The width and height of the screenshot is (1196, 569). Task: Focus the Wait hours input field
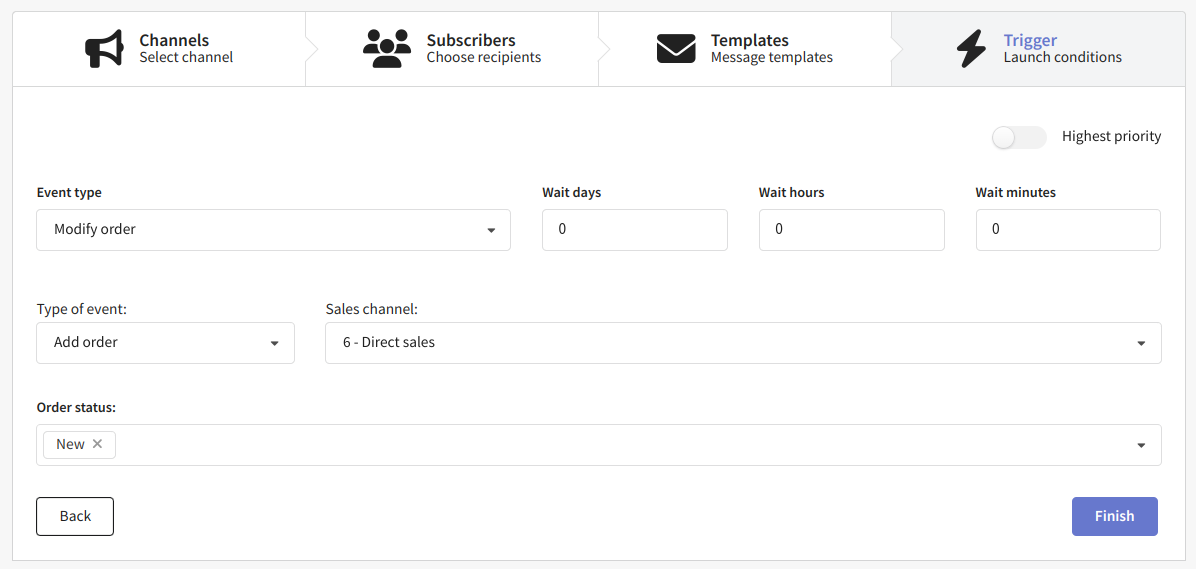click(x=851, y=230)
